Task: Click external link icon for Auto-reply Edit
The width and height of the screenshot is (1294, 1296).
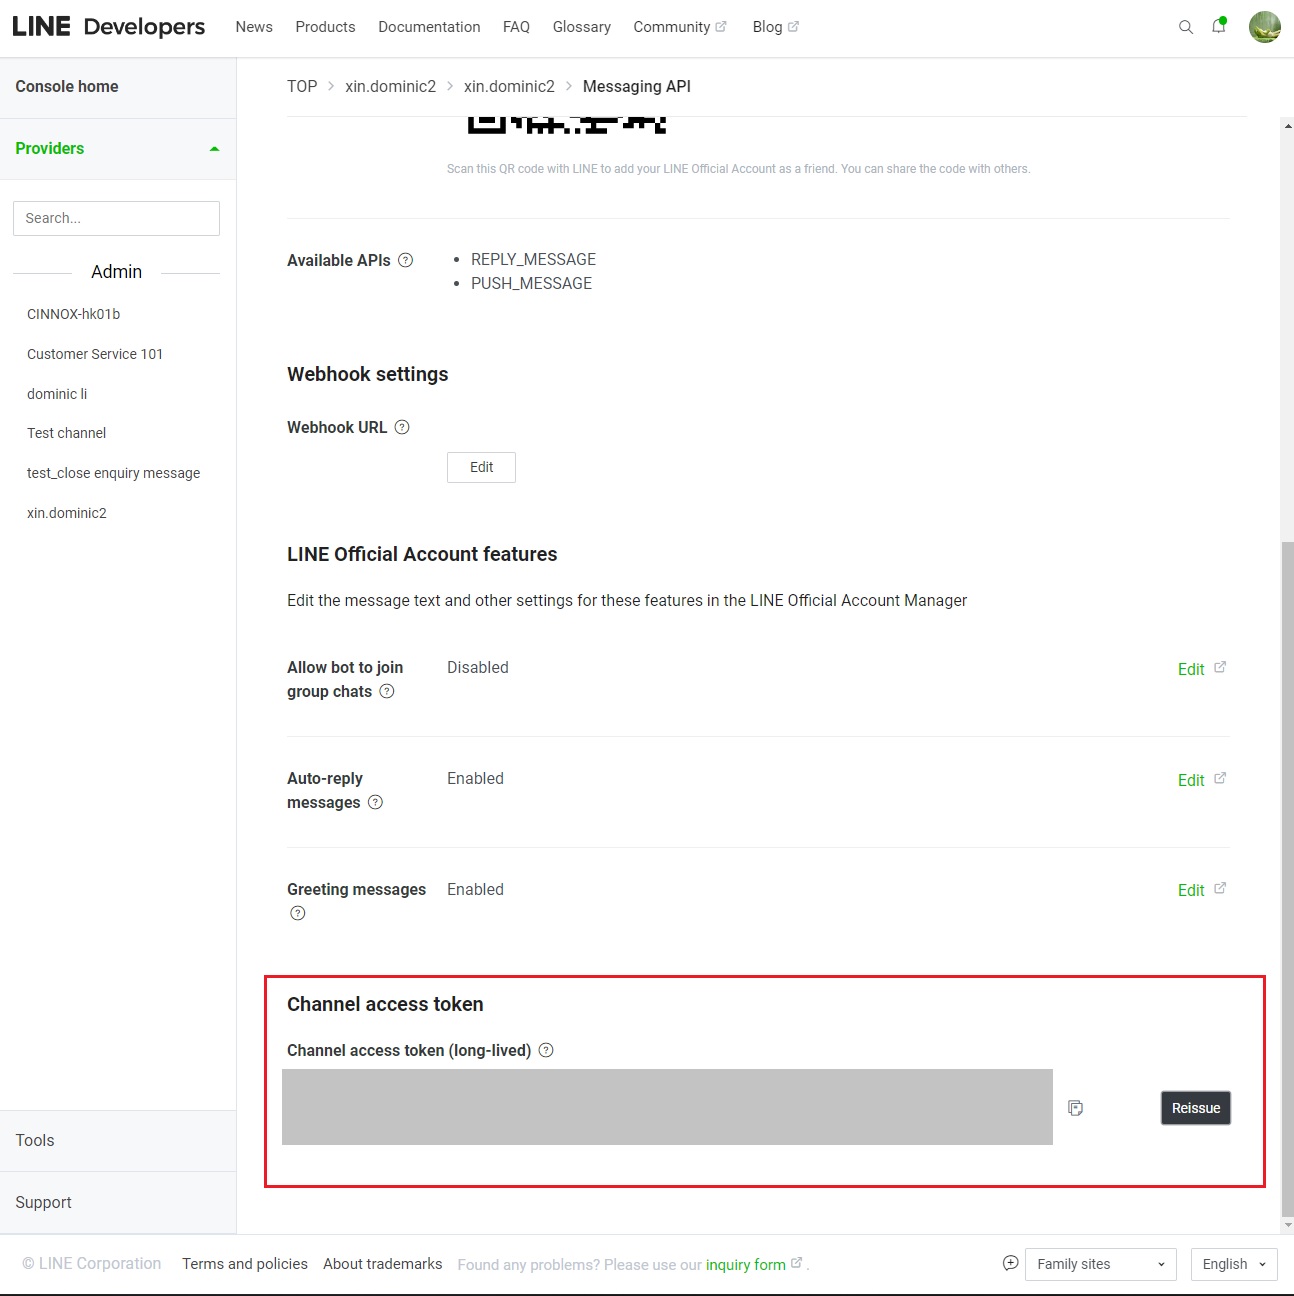Action: pos(1220,778)
